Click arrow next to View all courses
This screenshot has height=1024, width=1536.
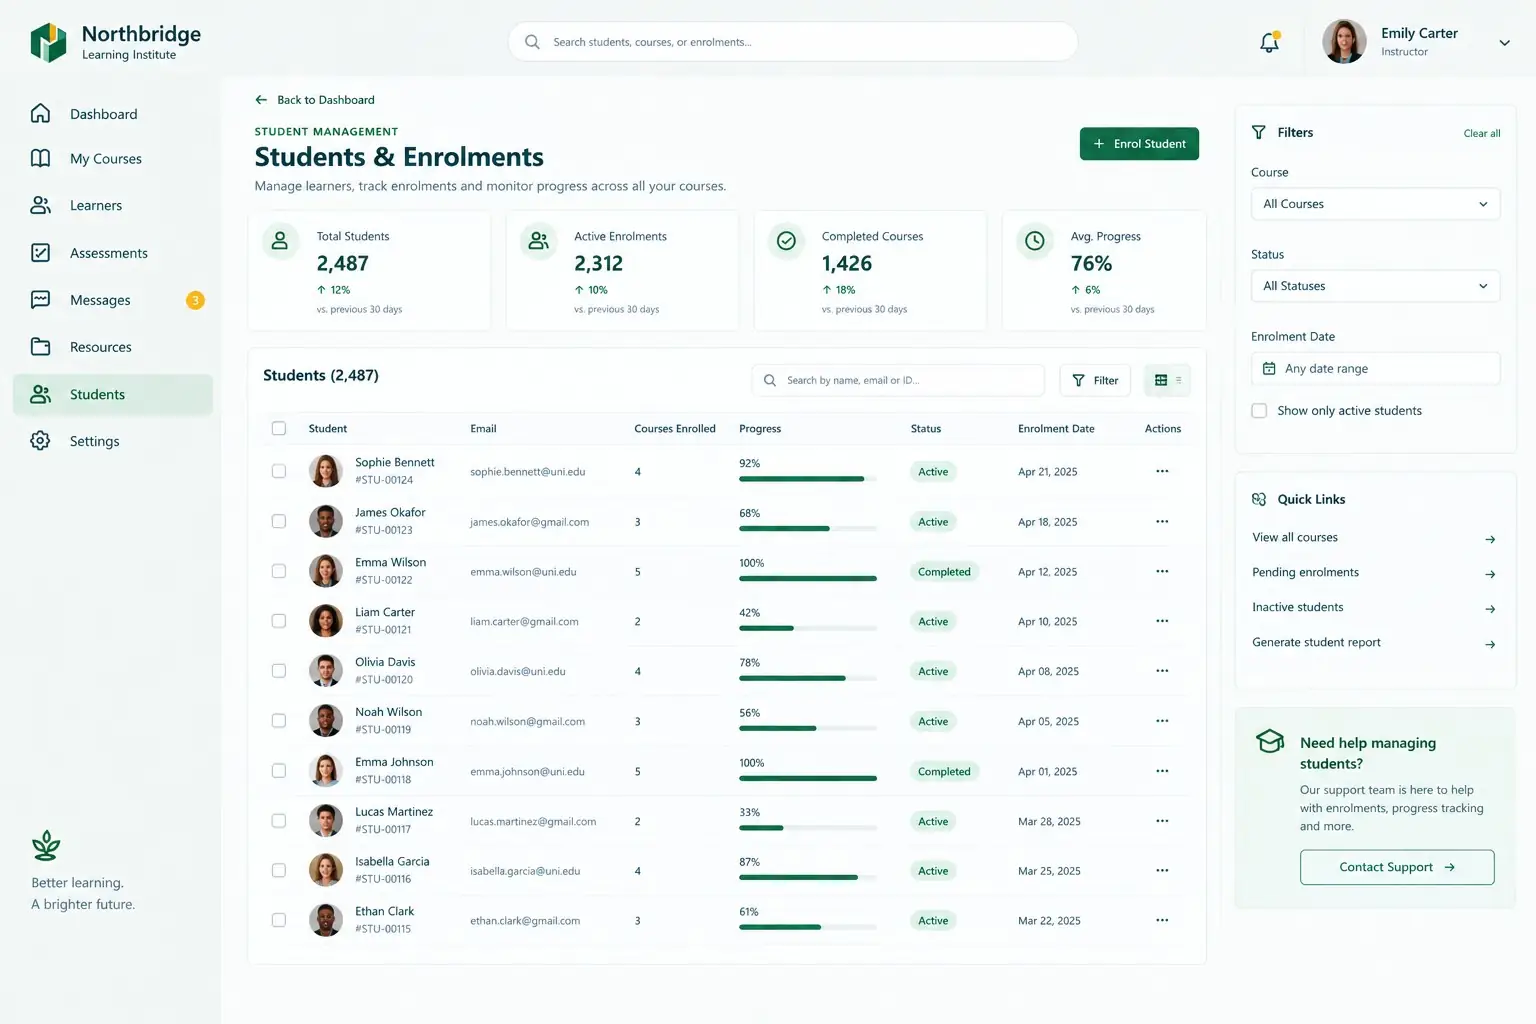click(1490, 539)
